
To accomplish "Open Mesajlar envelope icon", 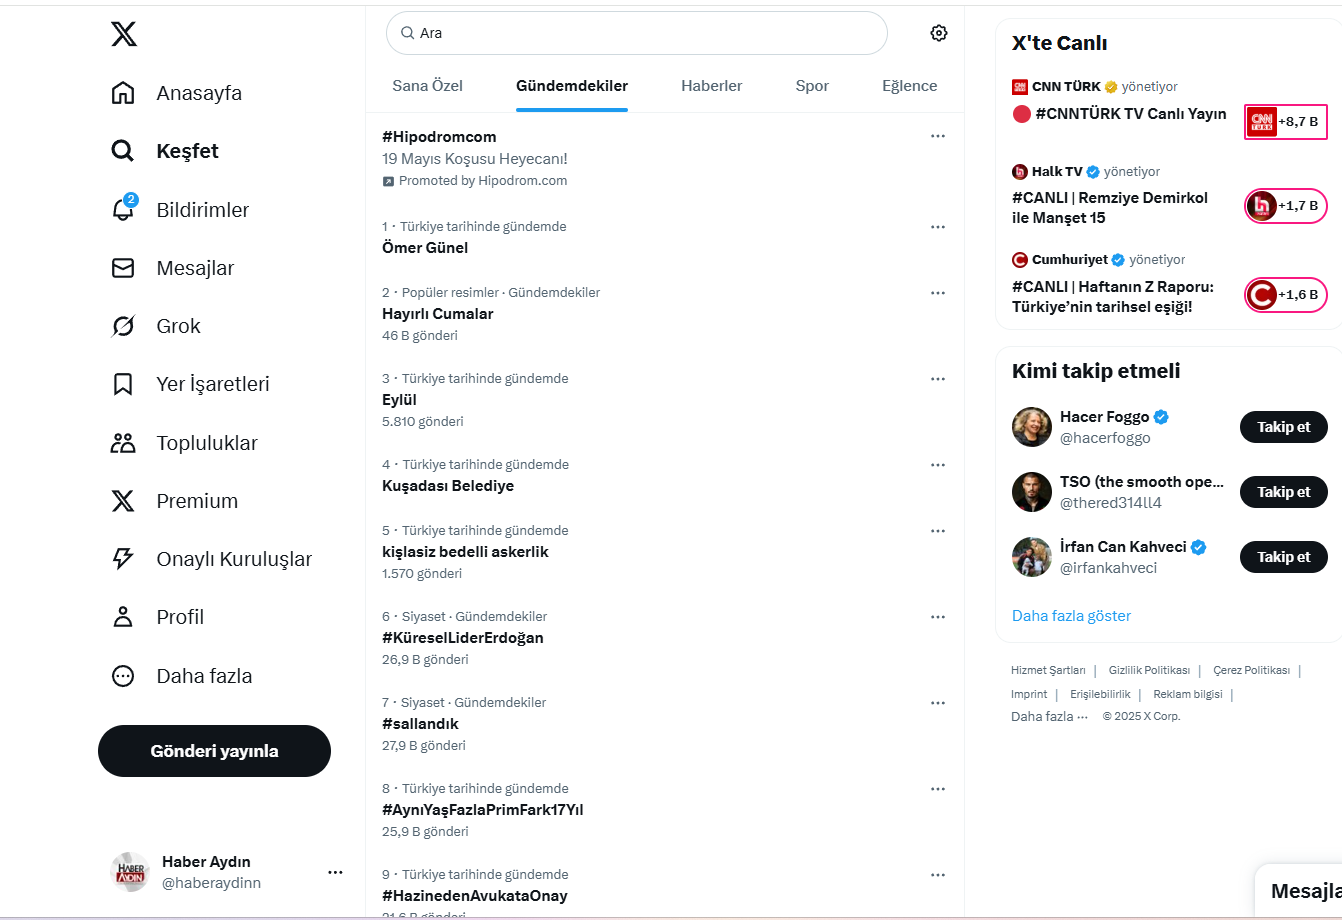I will [123, 268].
